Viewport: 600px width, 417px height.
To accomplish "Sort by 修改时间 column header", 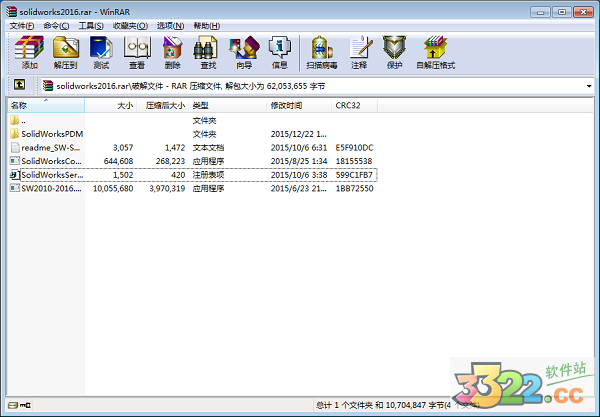I will click(x=299, y=106).
